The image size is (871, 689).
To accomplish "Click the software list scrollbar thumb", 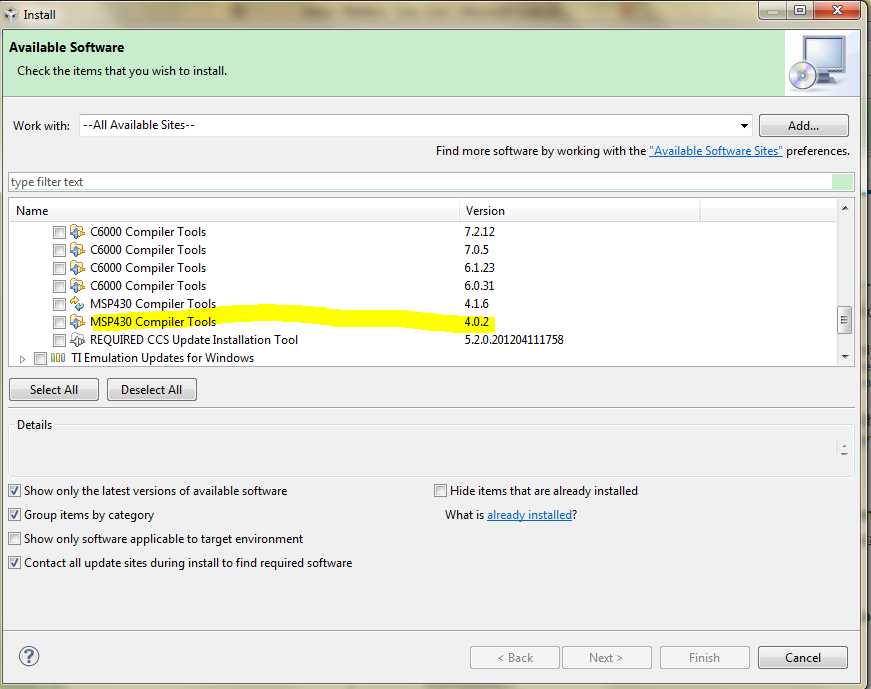I will tap(844, 320).
